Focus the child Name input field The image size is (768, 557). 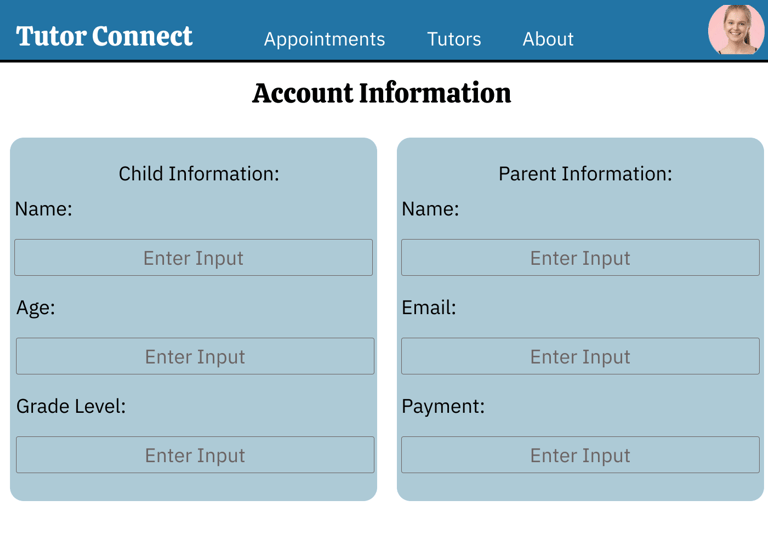tap(193, 258)
